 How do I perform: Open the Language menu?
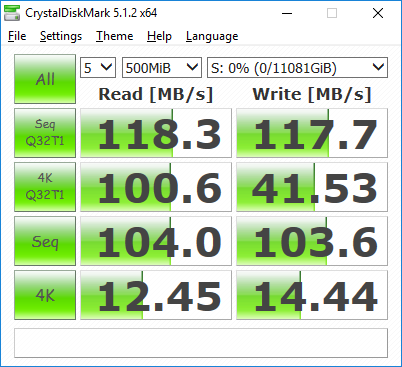pyautogui.click(x=212, y=36)
